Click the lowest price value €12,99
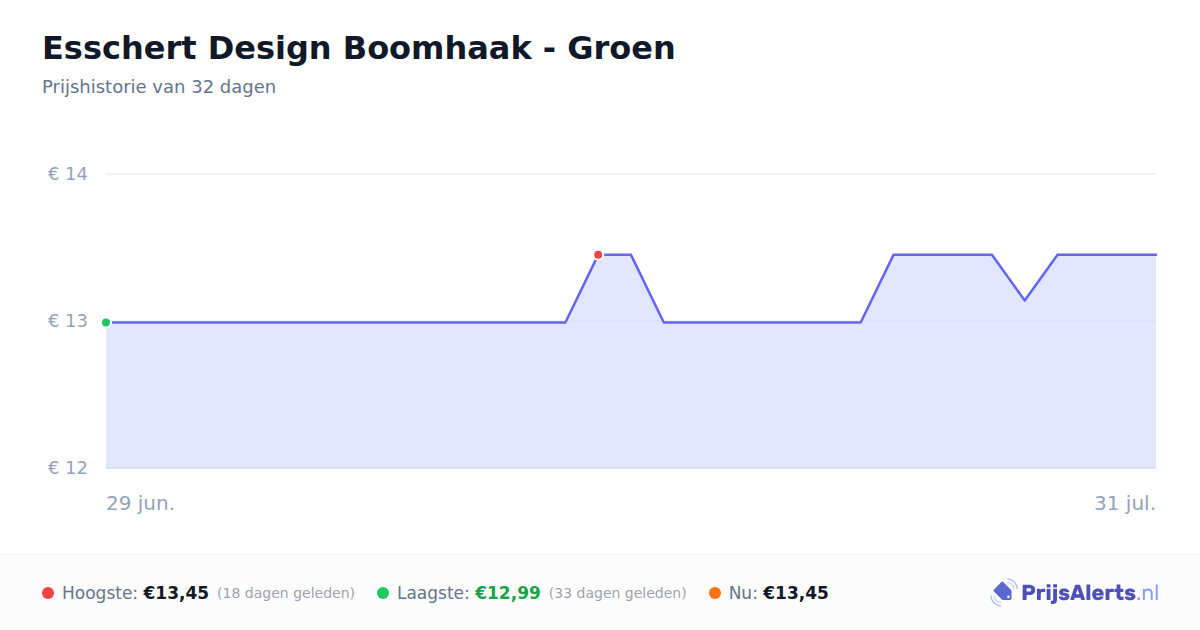Image resolution: width=1200 pixels, height=630 pixels. pos(508,593)
